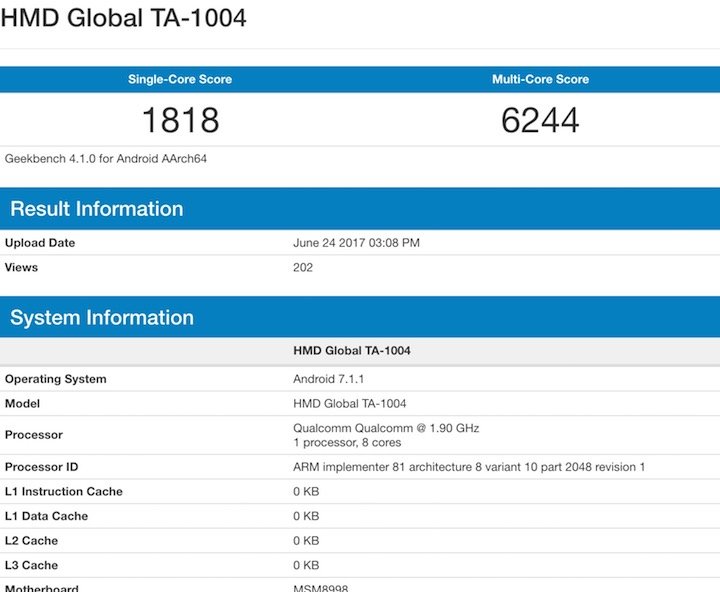720x592 pixels.
Task: Click the Upload Date label
Action: tap(40, 242)
